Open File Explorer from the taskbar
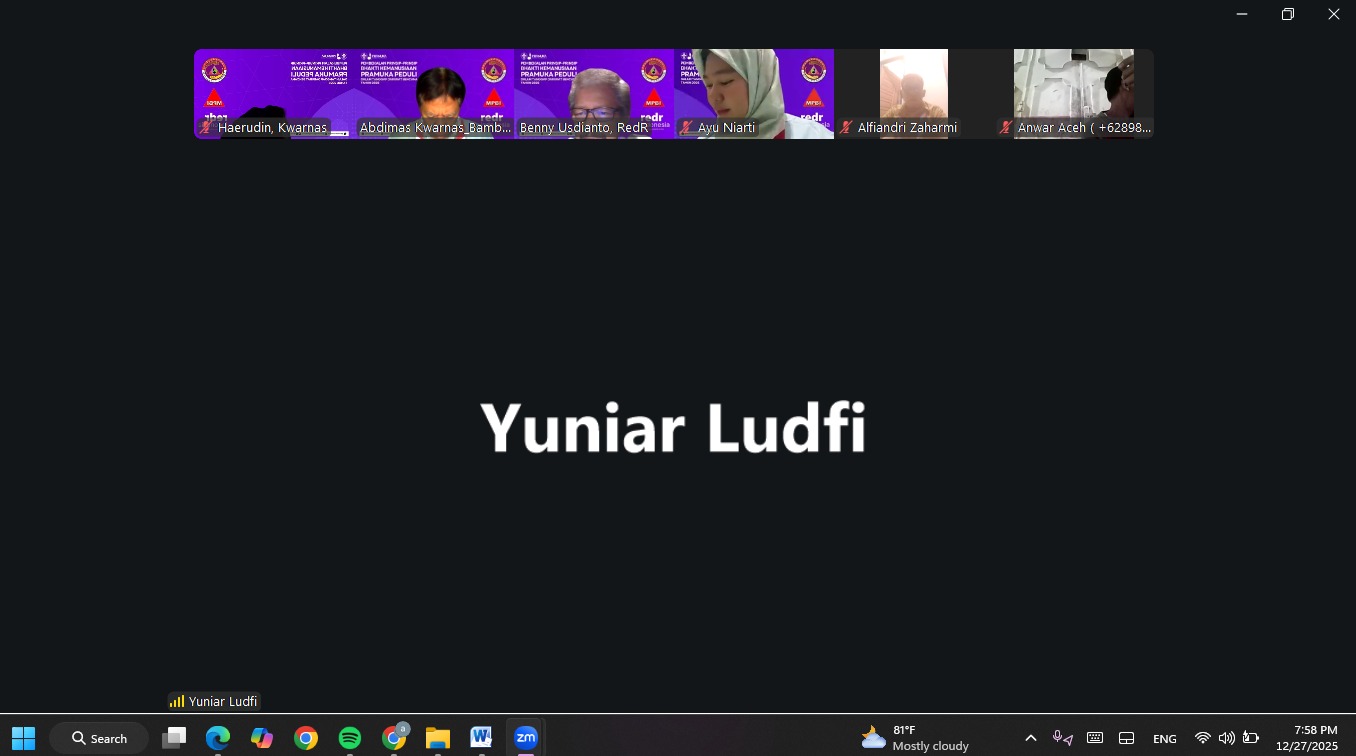 [x=438, y=738]
